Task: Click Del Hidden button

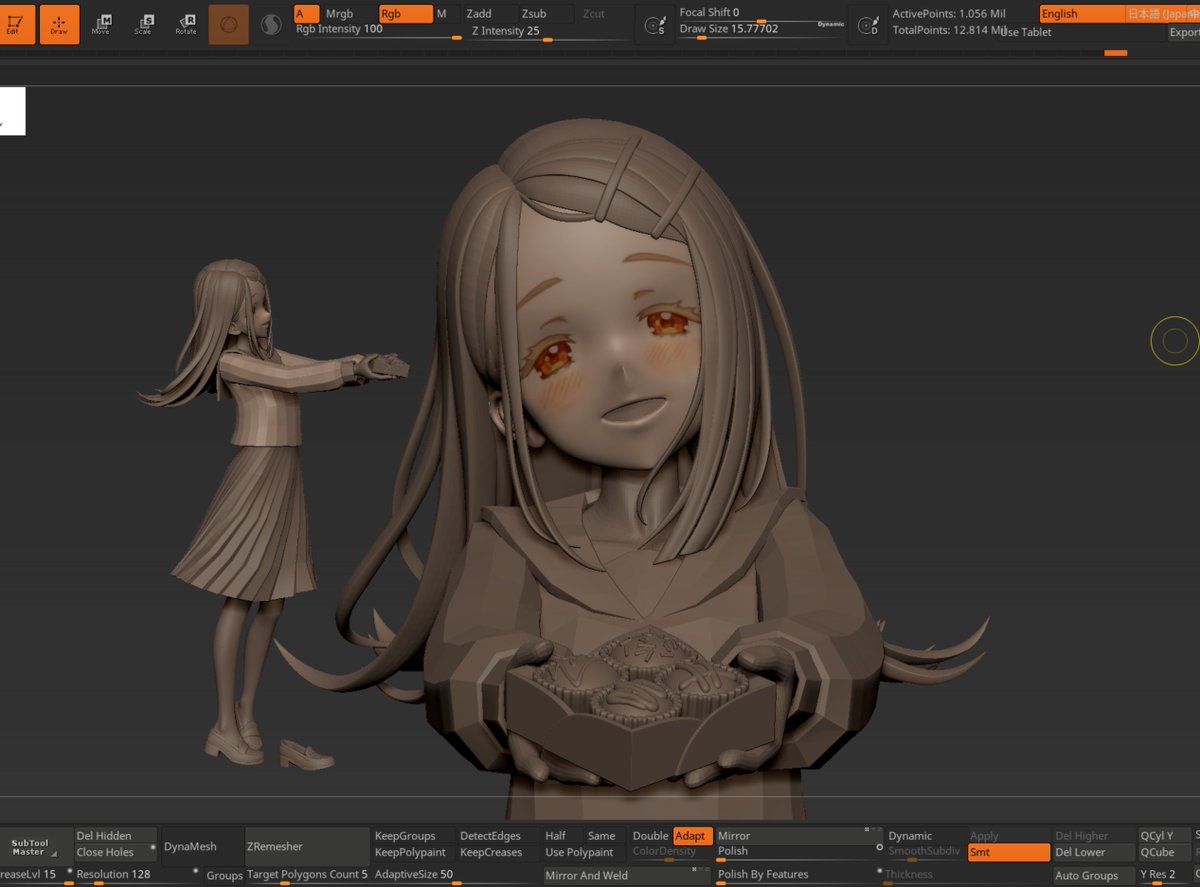Action: point(116,836)
